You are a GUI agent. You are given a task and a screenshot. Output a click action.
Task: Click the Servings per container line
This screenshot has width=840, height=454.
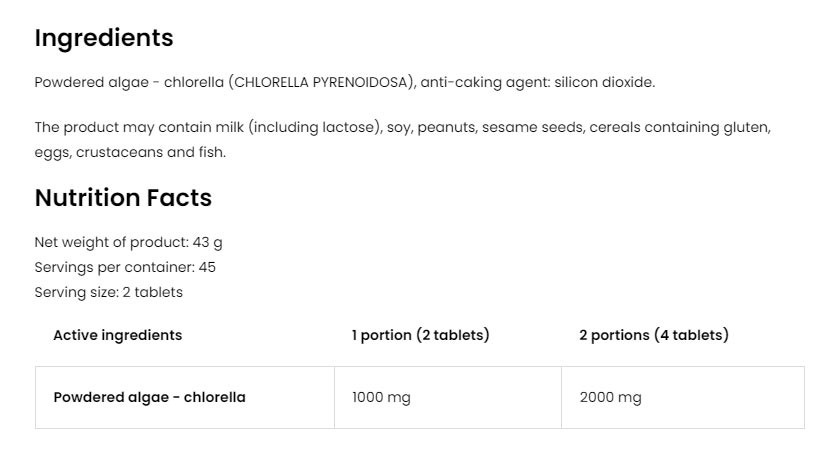(x=125, y=267)
